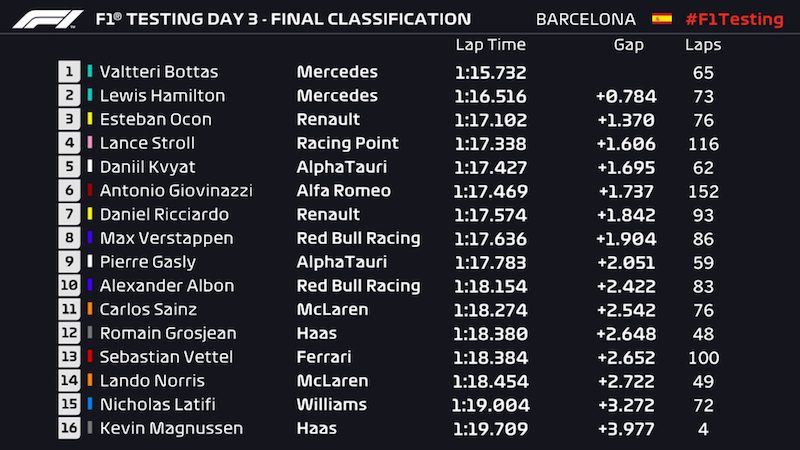The height and width of the screenshot is (450, 800).
Task: Select the orange color bar beside Carlos Sainz
Action: [90, 309]
